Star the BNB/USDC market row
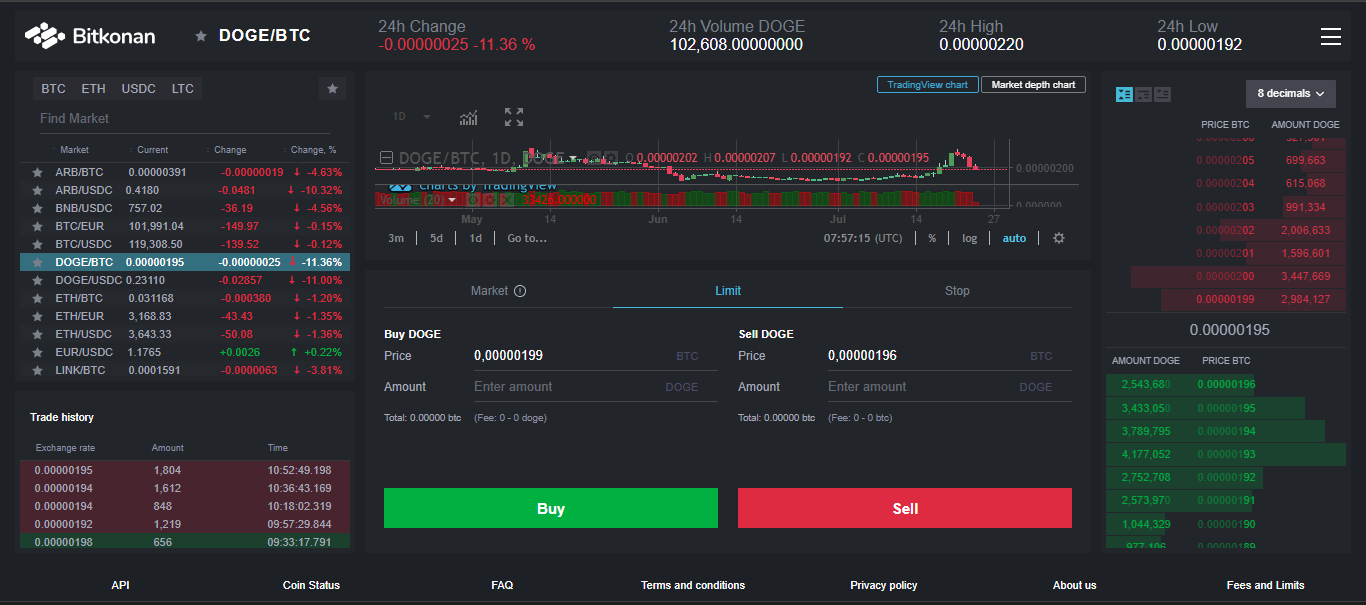Image resolution: width=1366 pixels, height=605 pixels. (x=37, y=208)
